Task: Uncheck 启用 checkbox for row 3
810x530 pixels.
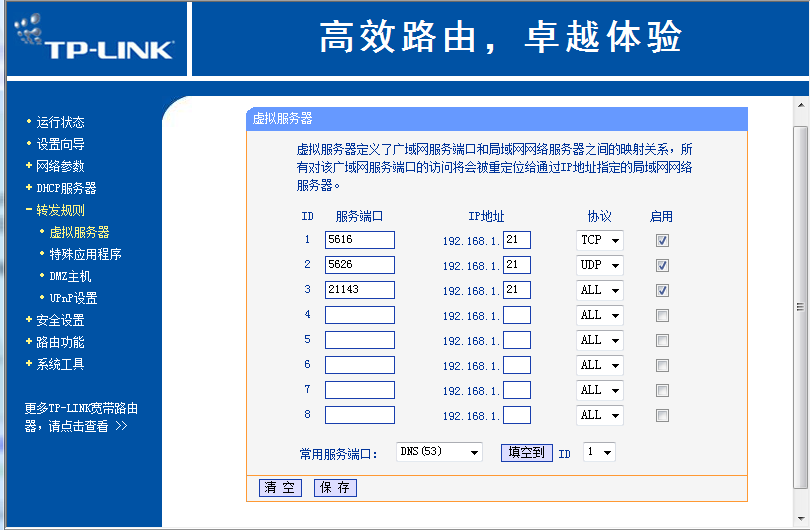Action: point(662,290)
